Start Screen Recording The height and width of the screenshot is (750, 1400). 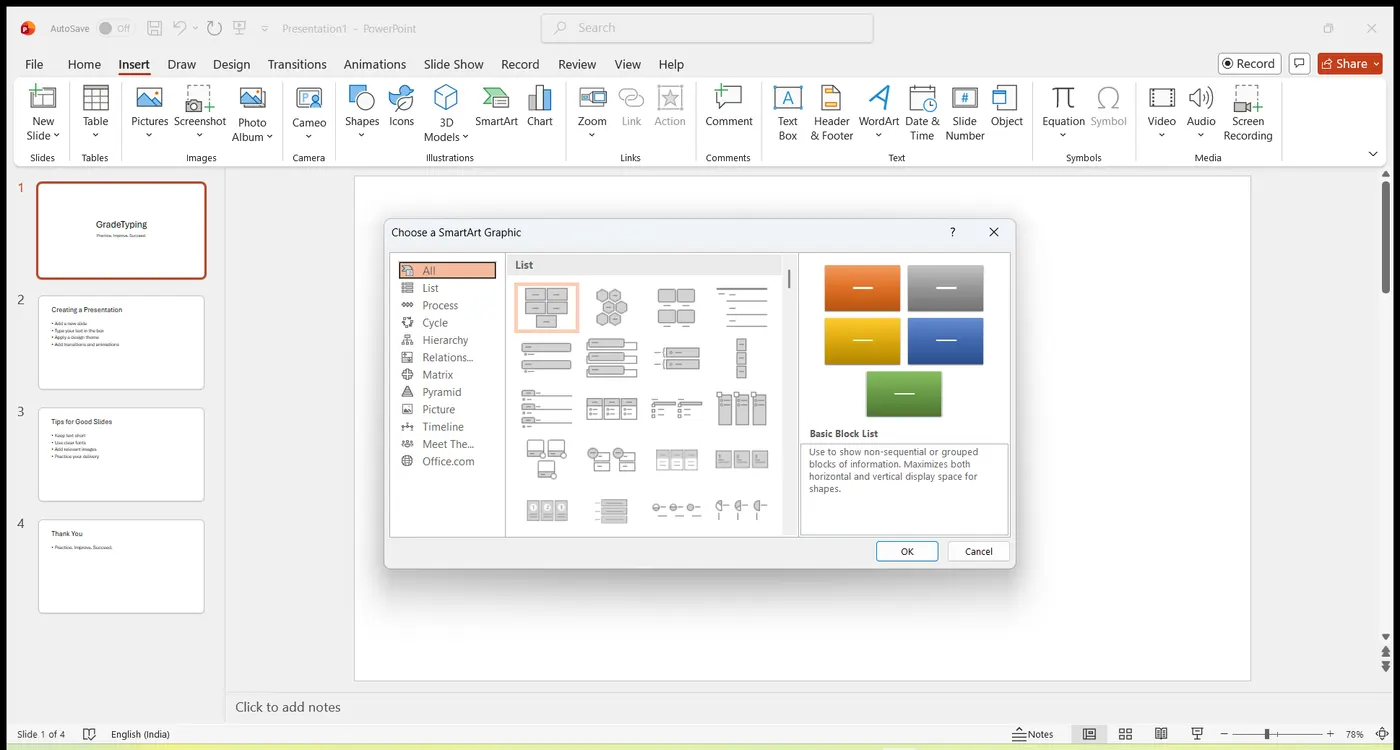pyautogui.click(x=1248, y=113)
